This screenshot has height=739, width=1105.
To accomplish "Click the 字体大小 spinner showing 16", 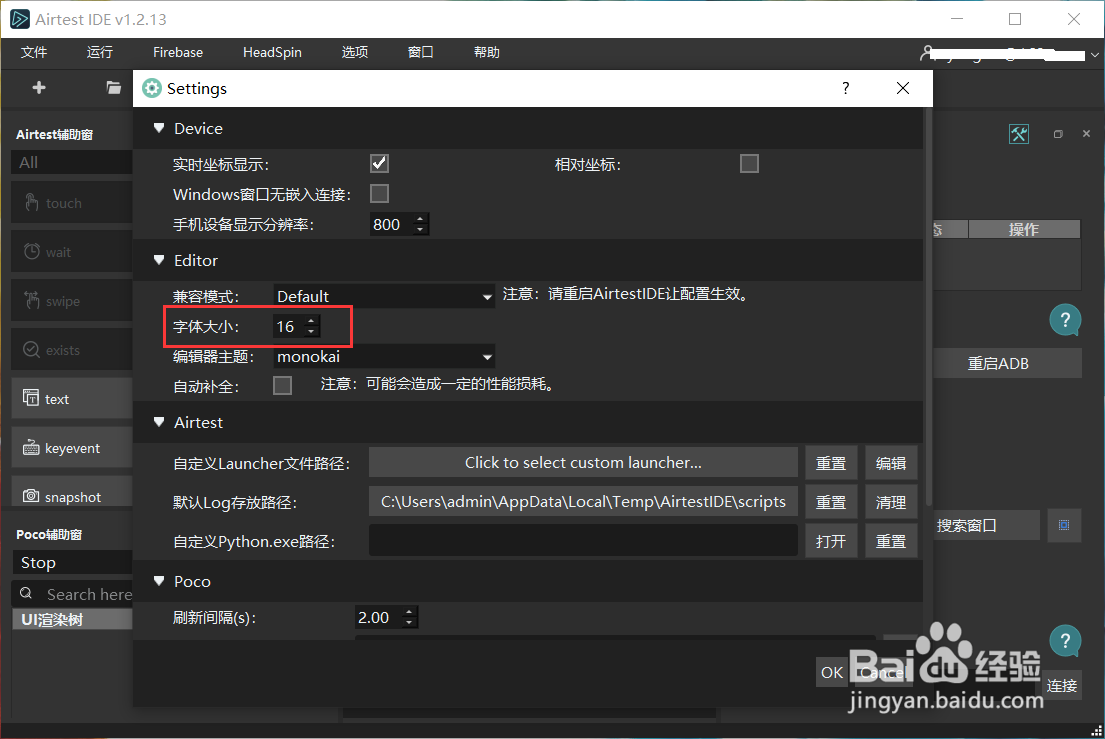I will [x=297, y=326].
